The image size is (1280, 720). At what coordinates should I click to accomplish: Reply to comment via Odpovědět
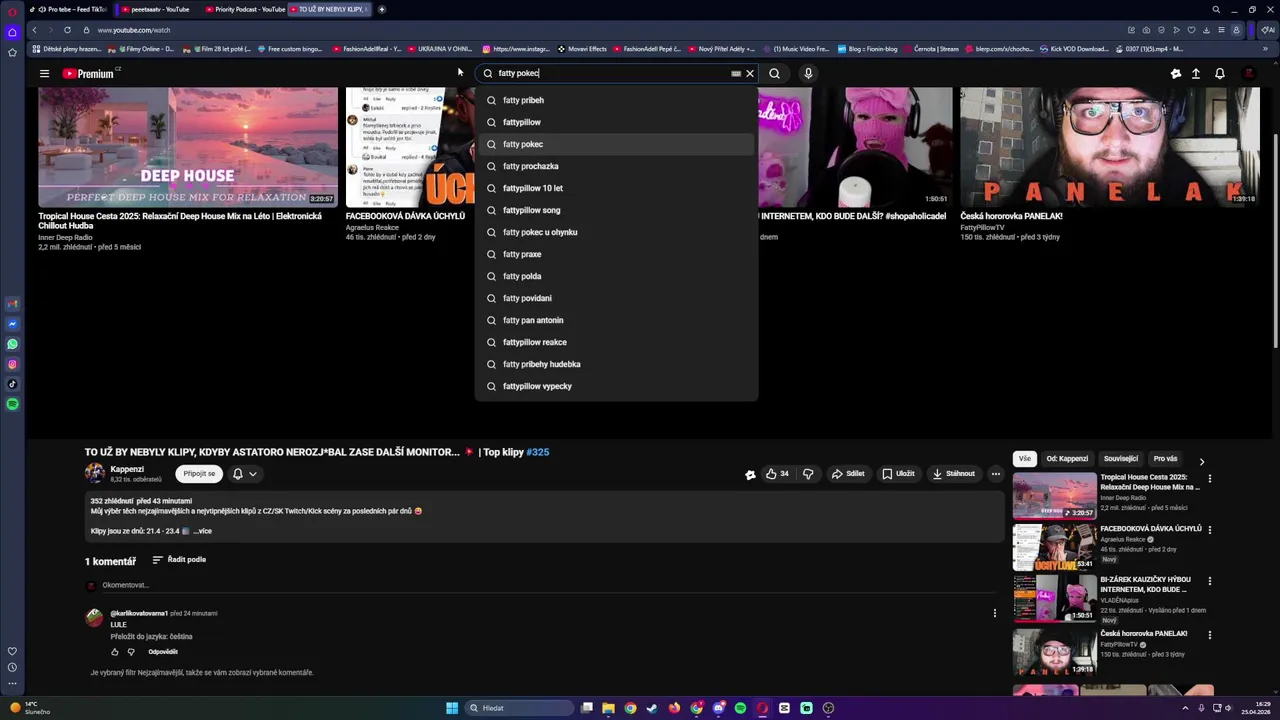163,652
